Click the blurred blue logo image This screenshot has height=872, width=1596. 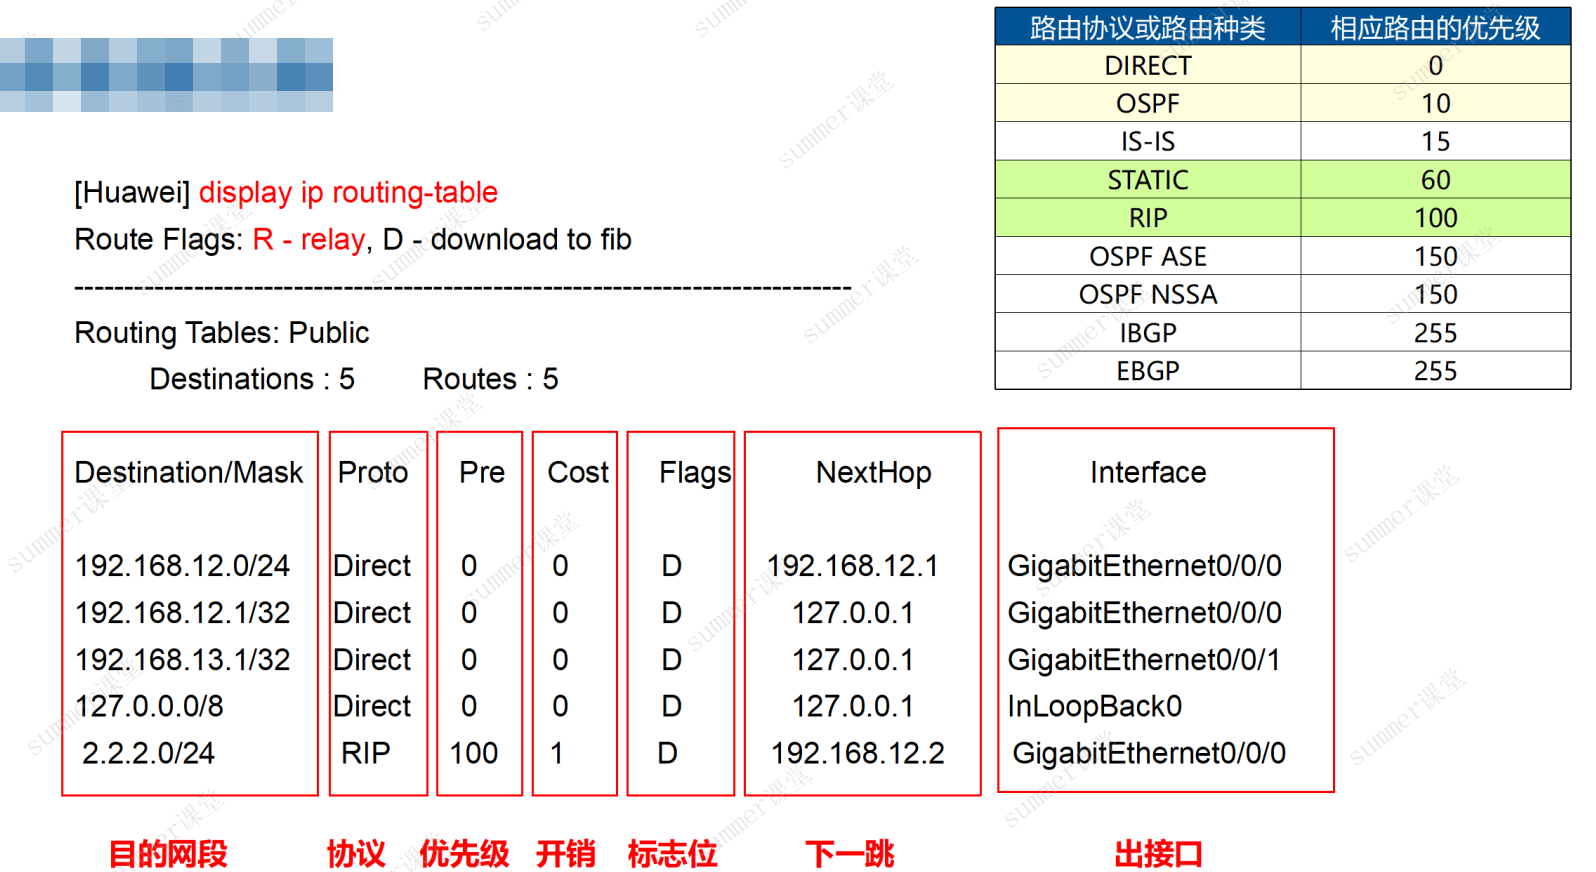[166, 75]
